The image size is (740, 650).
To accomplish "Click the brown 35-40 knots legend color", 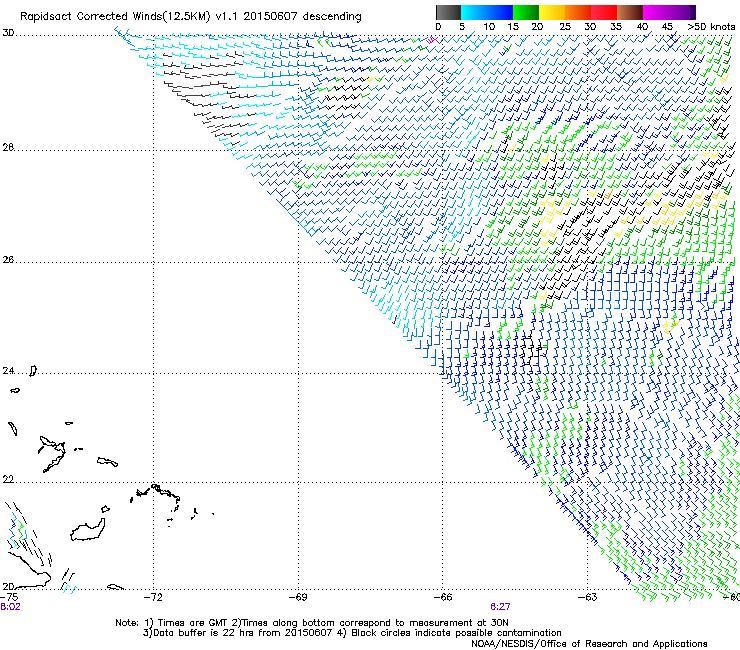I will point(630,12).
